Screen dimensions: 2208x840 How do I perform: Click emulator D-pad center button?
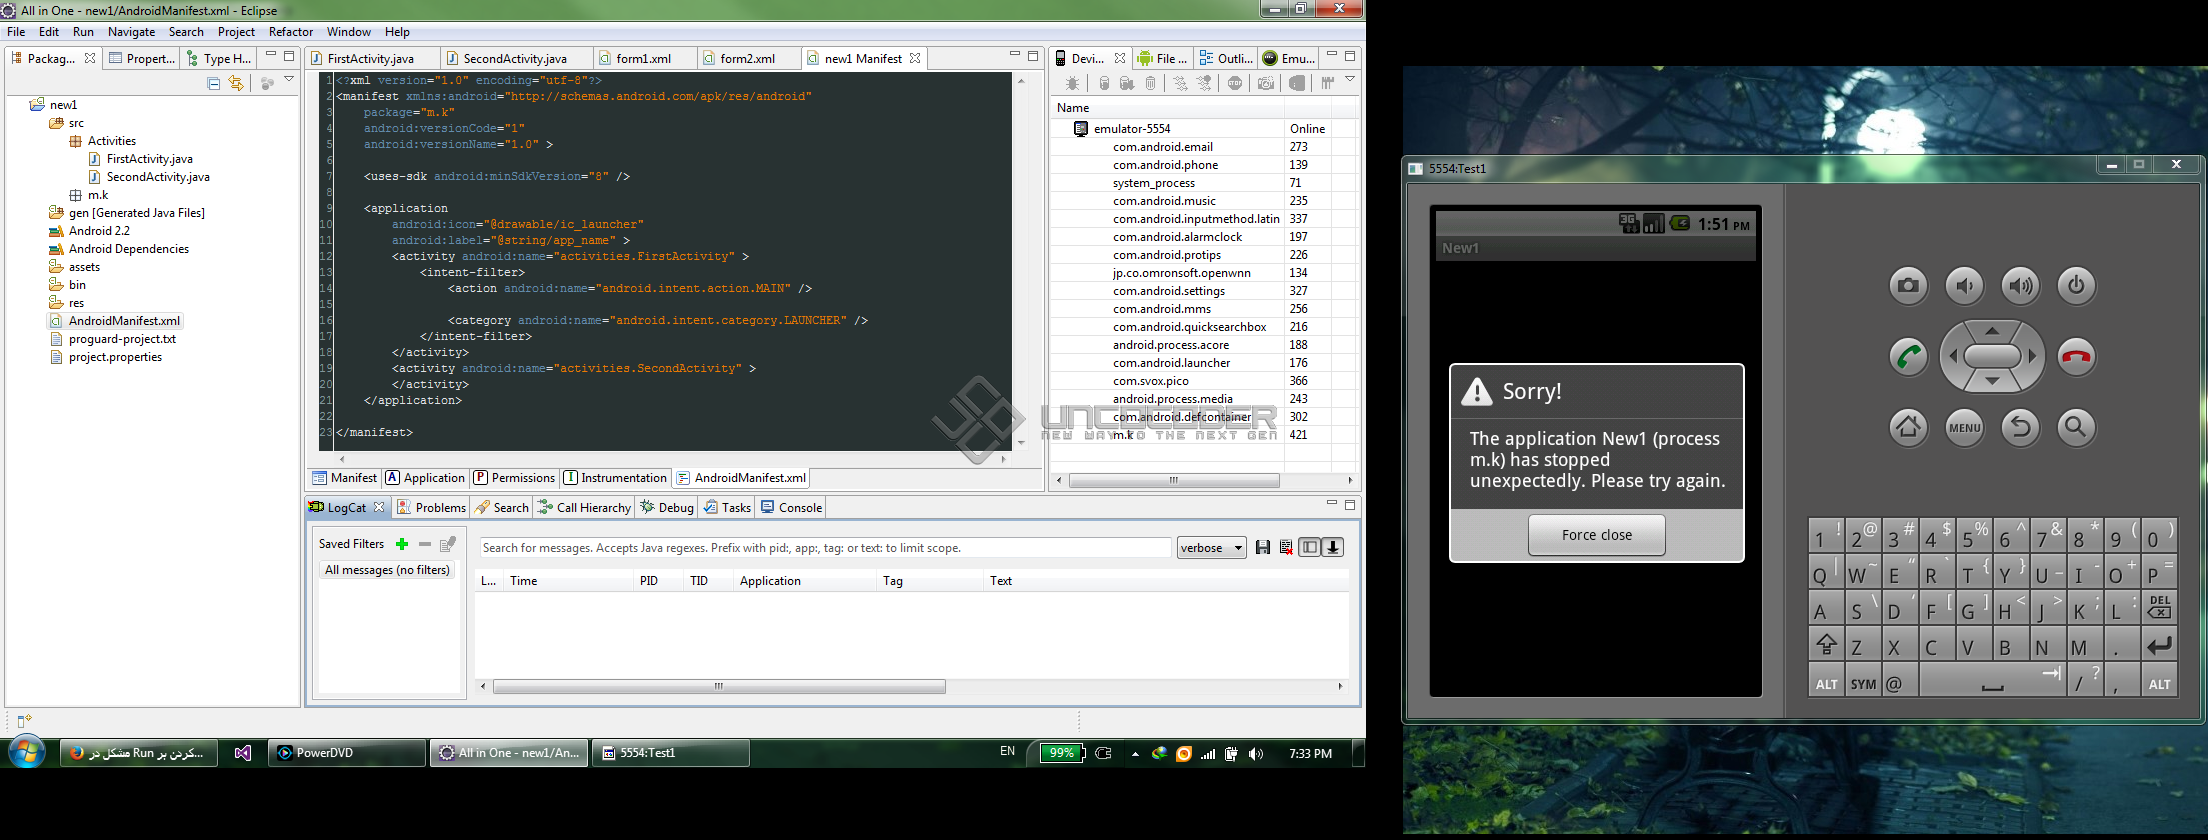1992,356
